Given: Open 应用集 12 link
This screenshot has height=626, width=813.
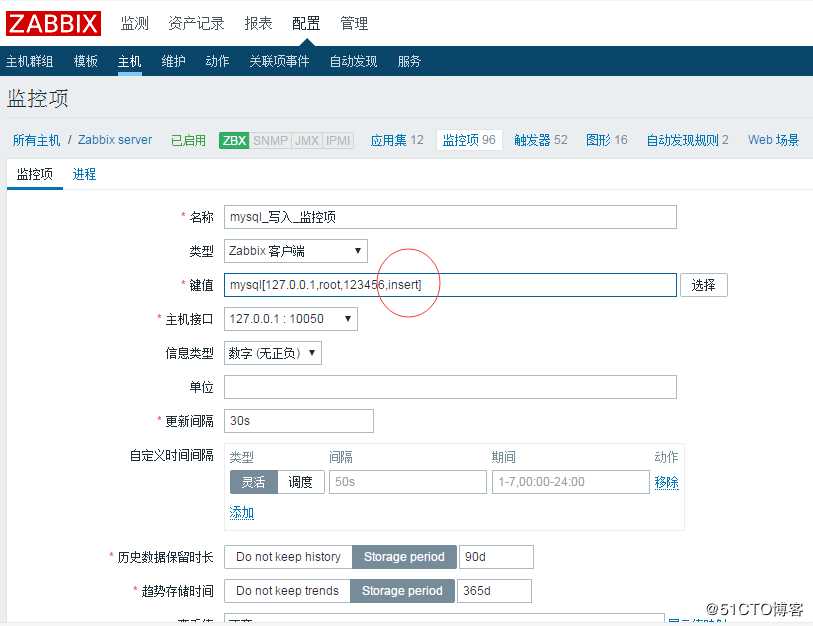Looking at the screenshot, I should (x=397, y=140).
